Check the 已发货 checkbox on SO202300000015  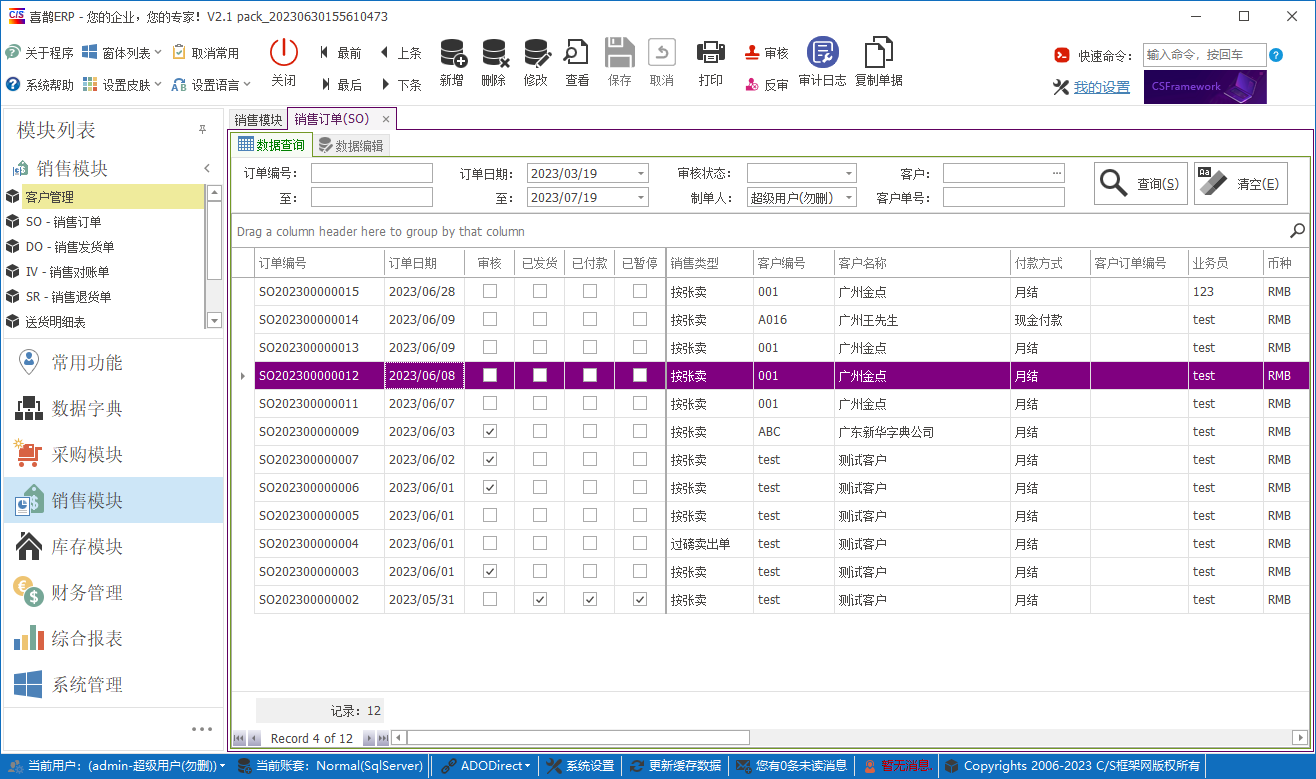[x=540, y=291]
